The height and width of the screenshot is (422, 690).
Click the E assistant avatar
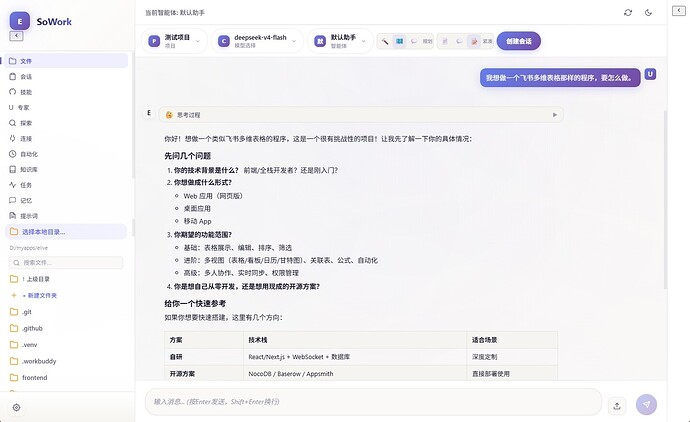point(149,113)
